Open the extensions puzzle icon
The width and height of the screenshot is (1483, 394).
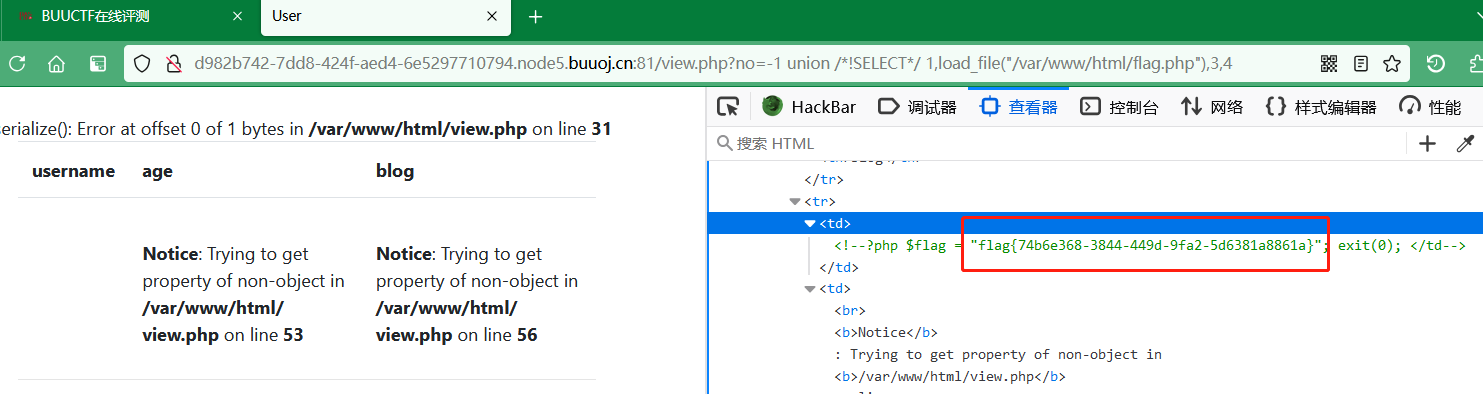coord(1476,64)
